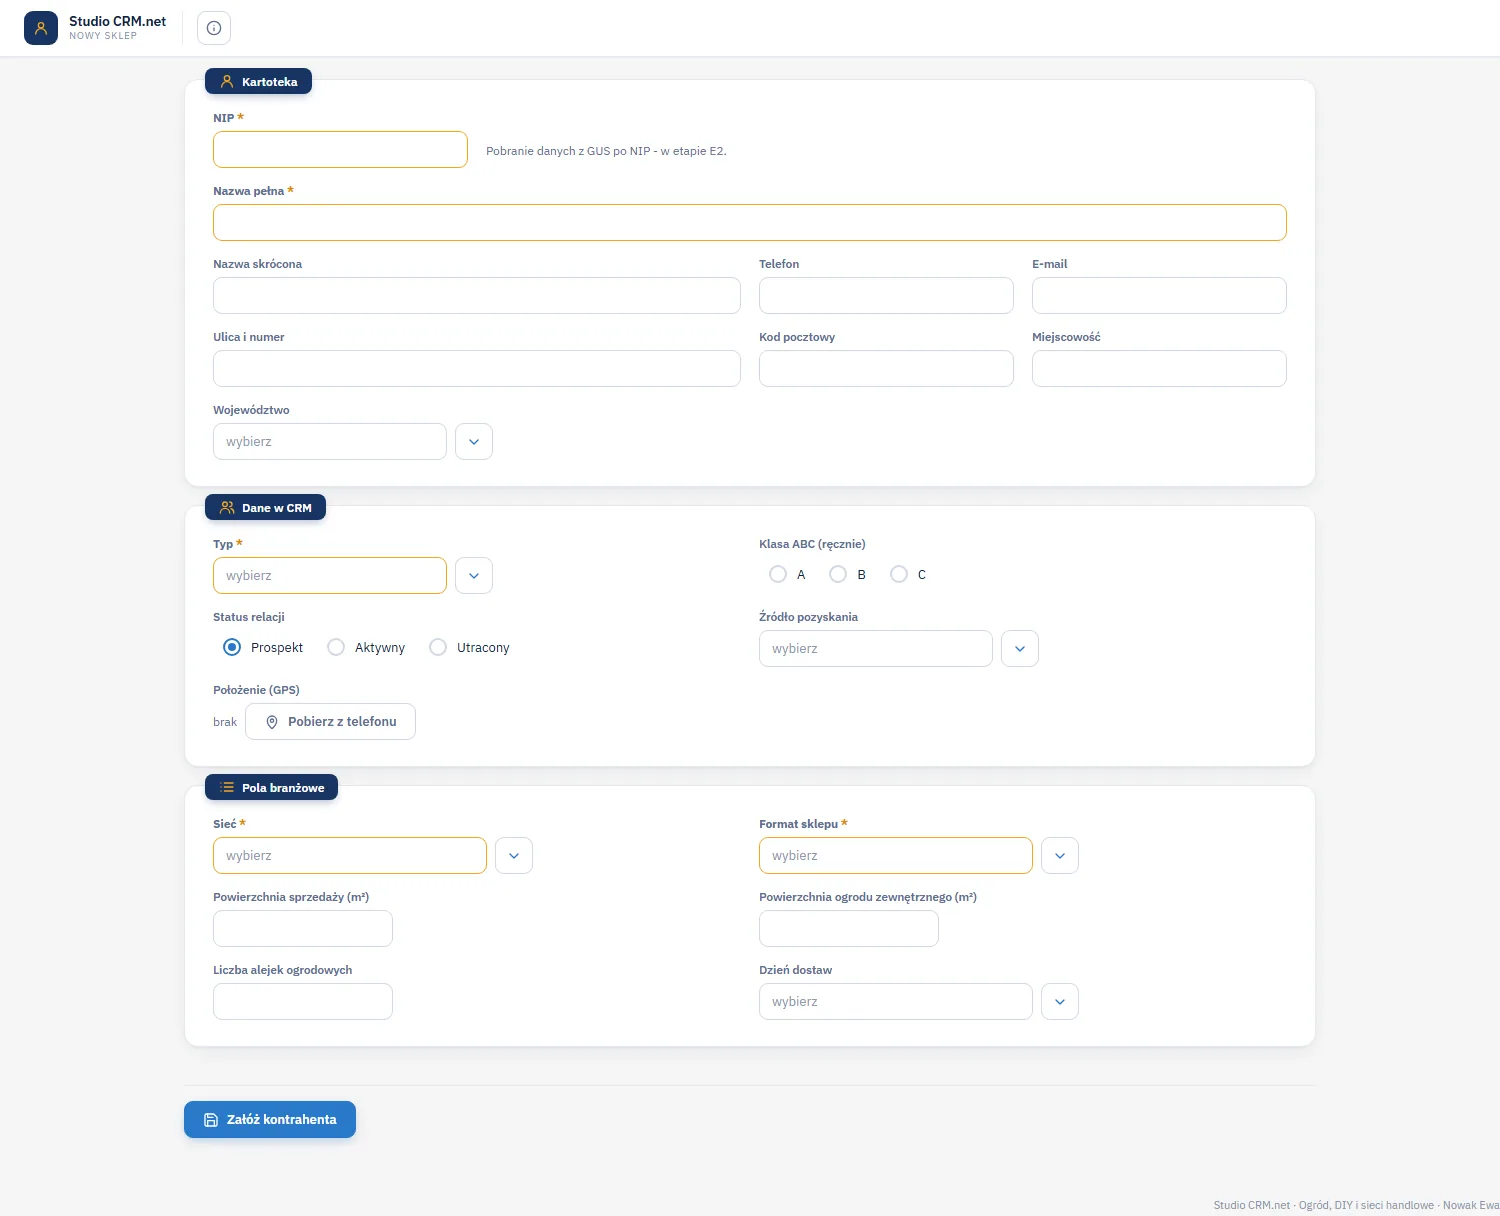Focus the E-mail input field

point(1159,296)
